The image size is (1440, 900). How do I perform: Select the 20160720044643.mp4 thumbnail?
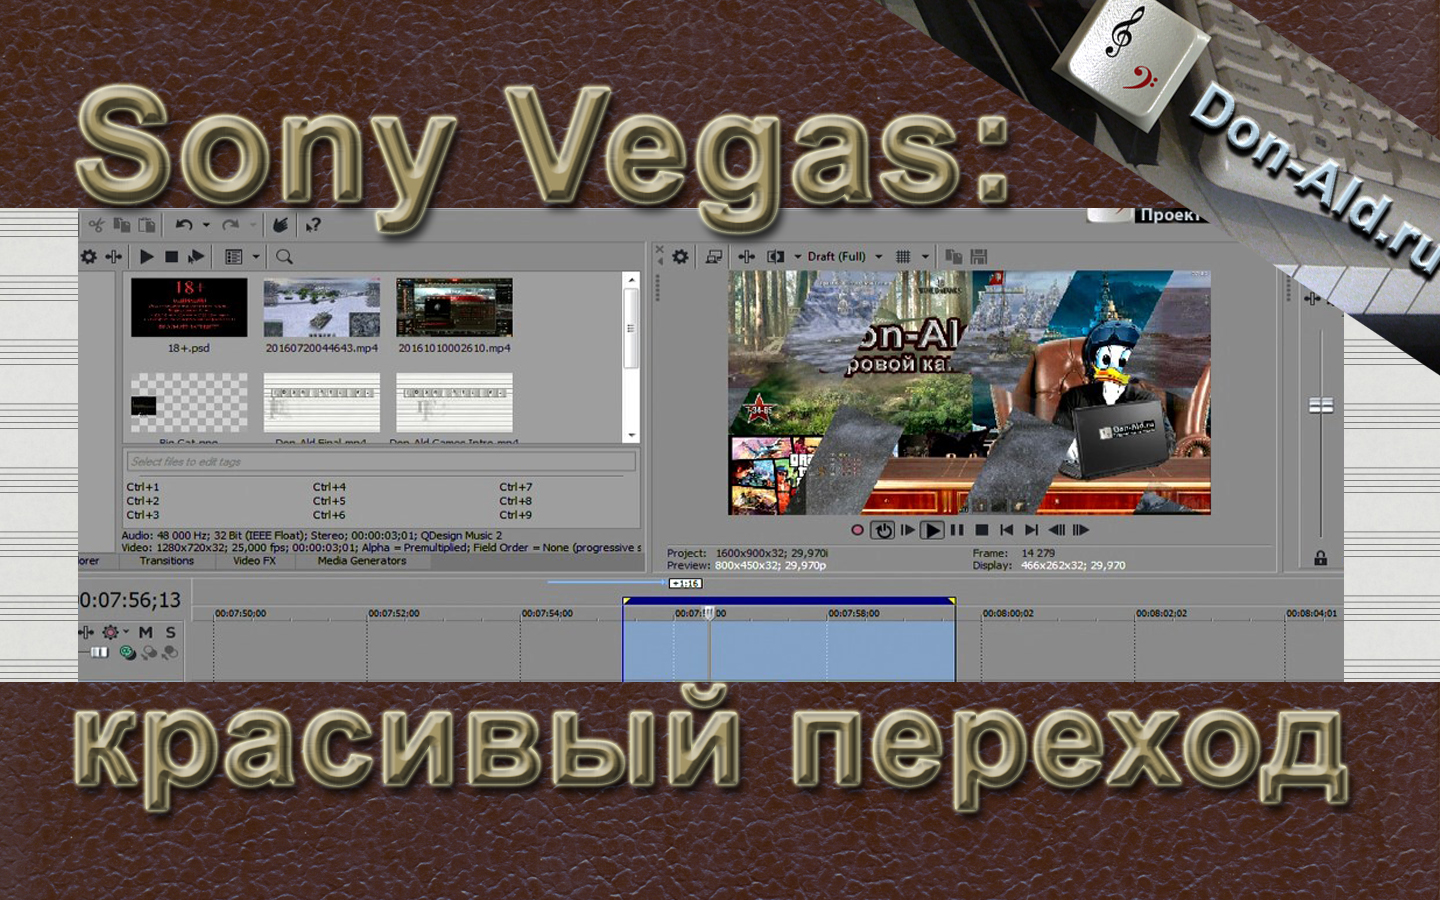click(322, 307)
